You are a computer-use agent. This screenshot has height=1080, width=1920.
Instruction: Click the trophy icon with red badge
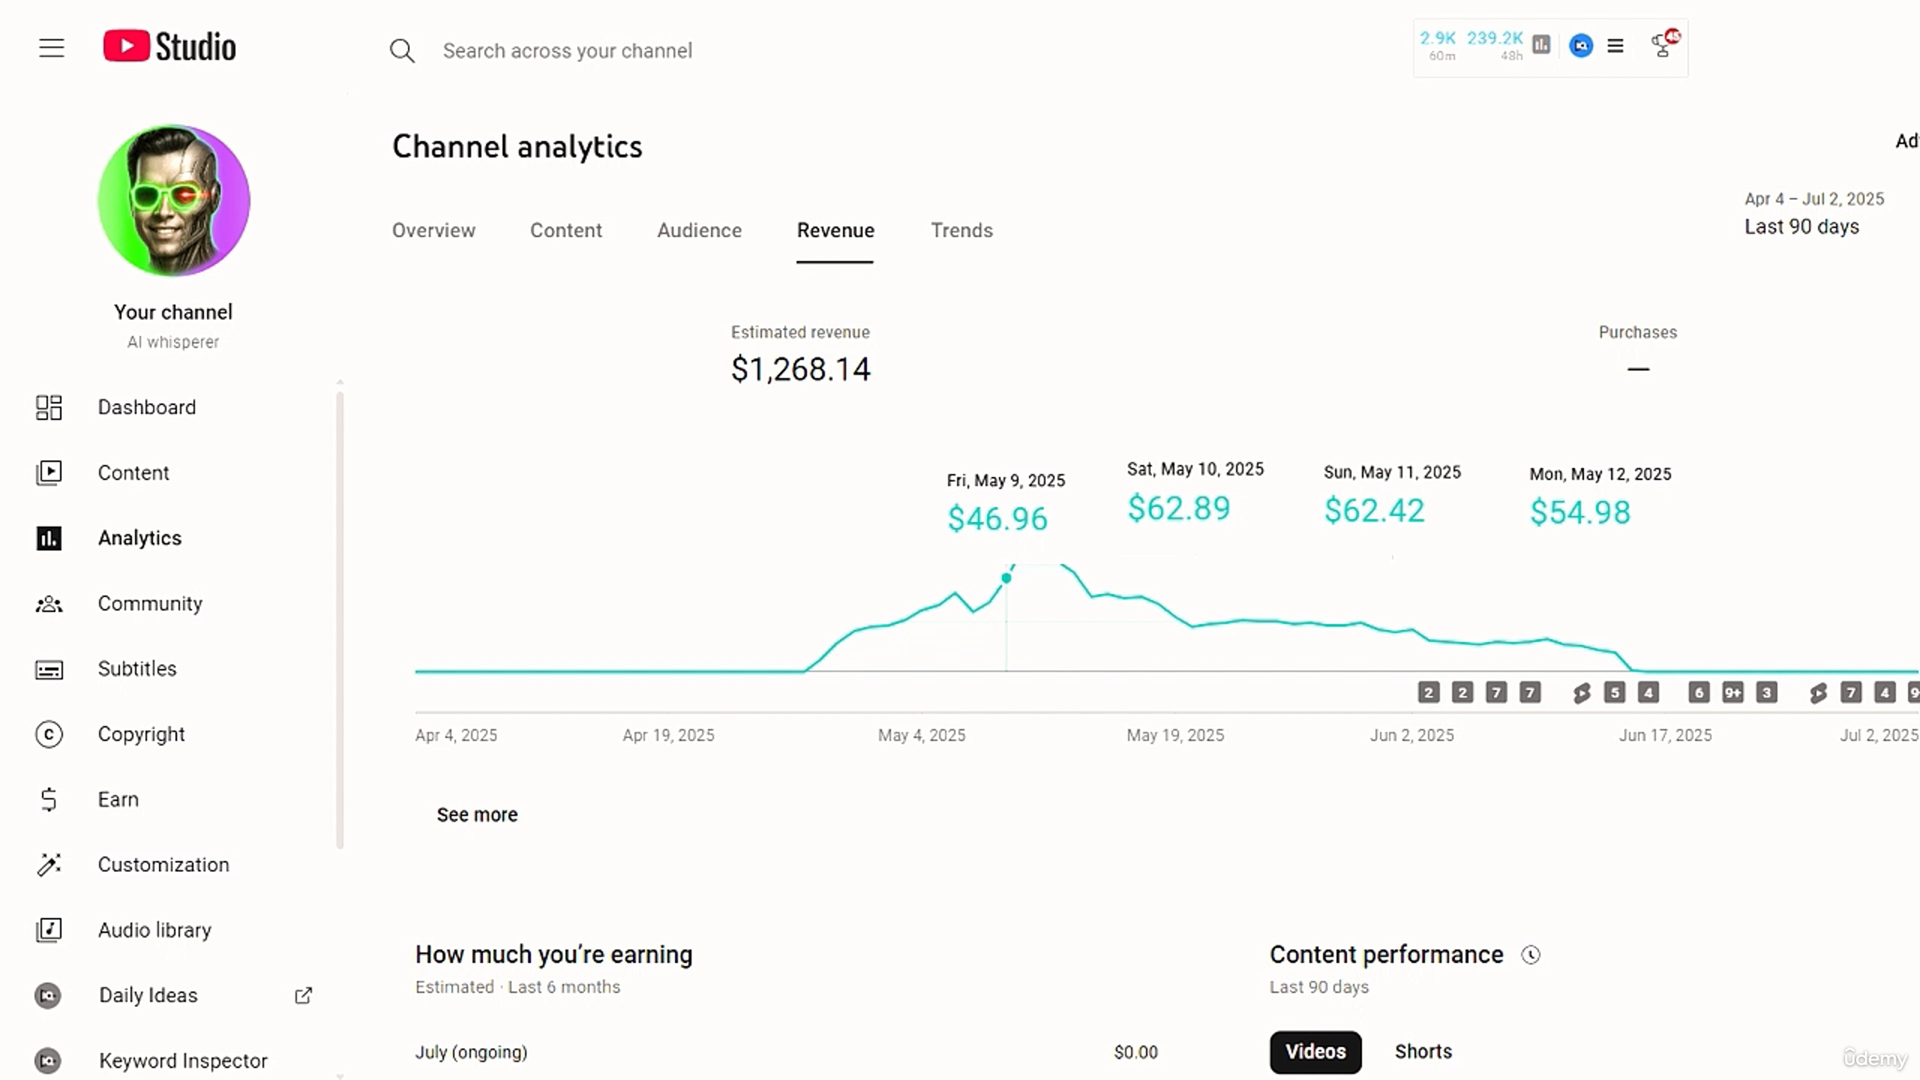(x=1663, y=45)
